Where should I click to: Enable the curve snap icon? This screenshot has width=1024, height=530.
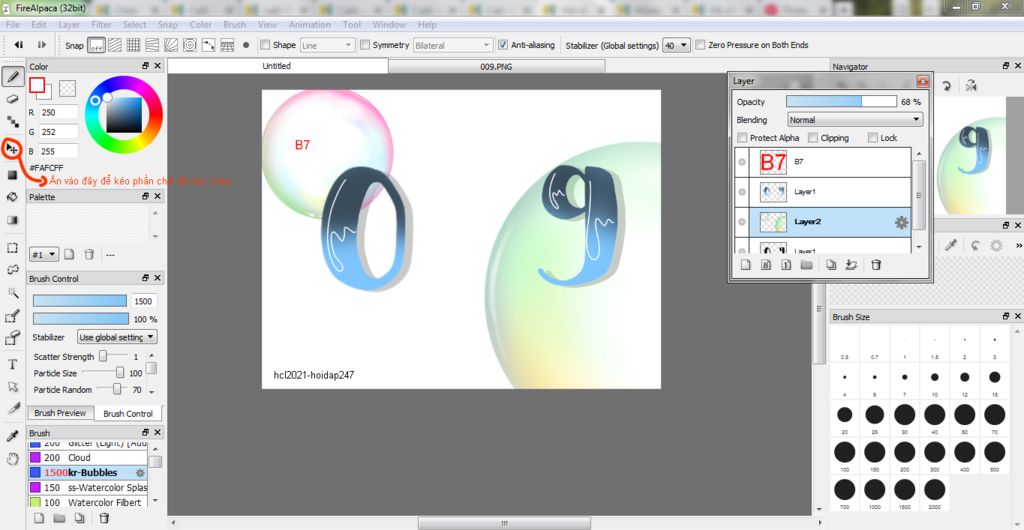208,45
